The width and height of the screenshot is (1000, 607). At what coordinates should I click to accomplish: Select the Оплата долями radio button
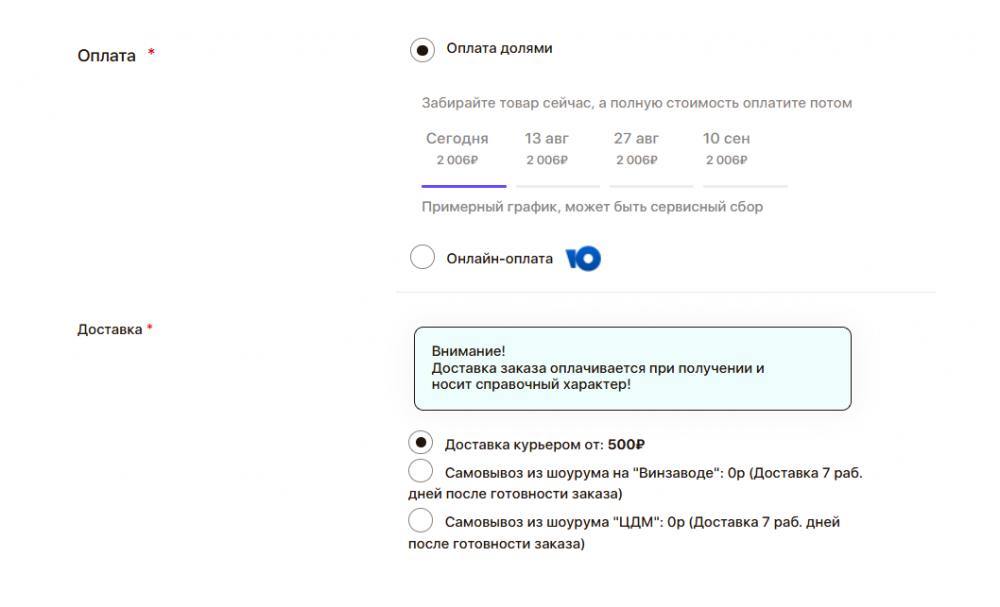(x=422, y=49)
